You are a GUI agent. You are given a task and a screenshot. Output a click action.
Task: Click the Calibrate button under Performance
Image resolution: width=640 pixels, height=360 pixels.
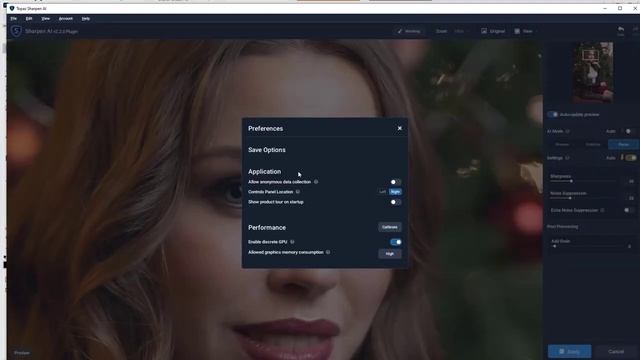(390, 227)
